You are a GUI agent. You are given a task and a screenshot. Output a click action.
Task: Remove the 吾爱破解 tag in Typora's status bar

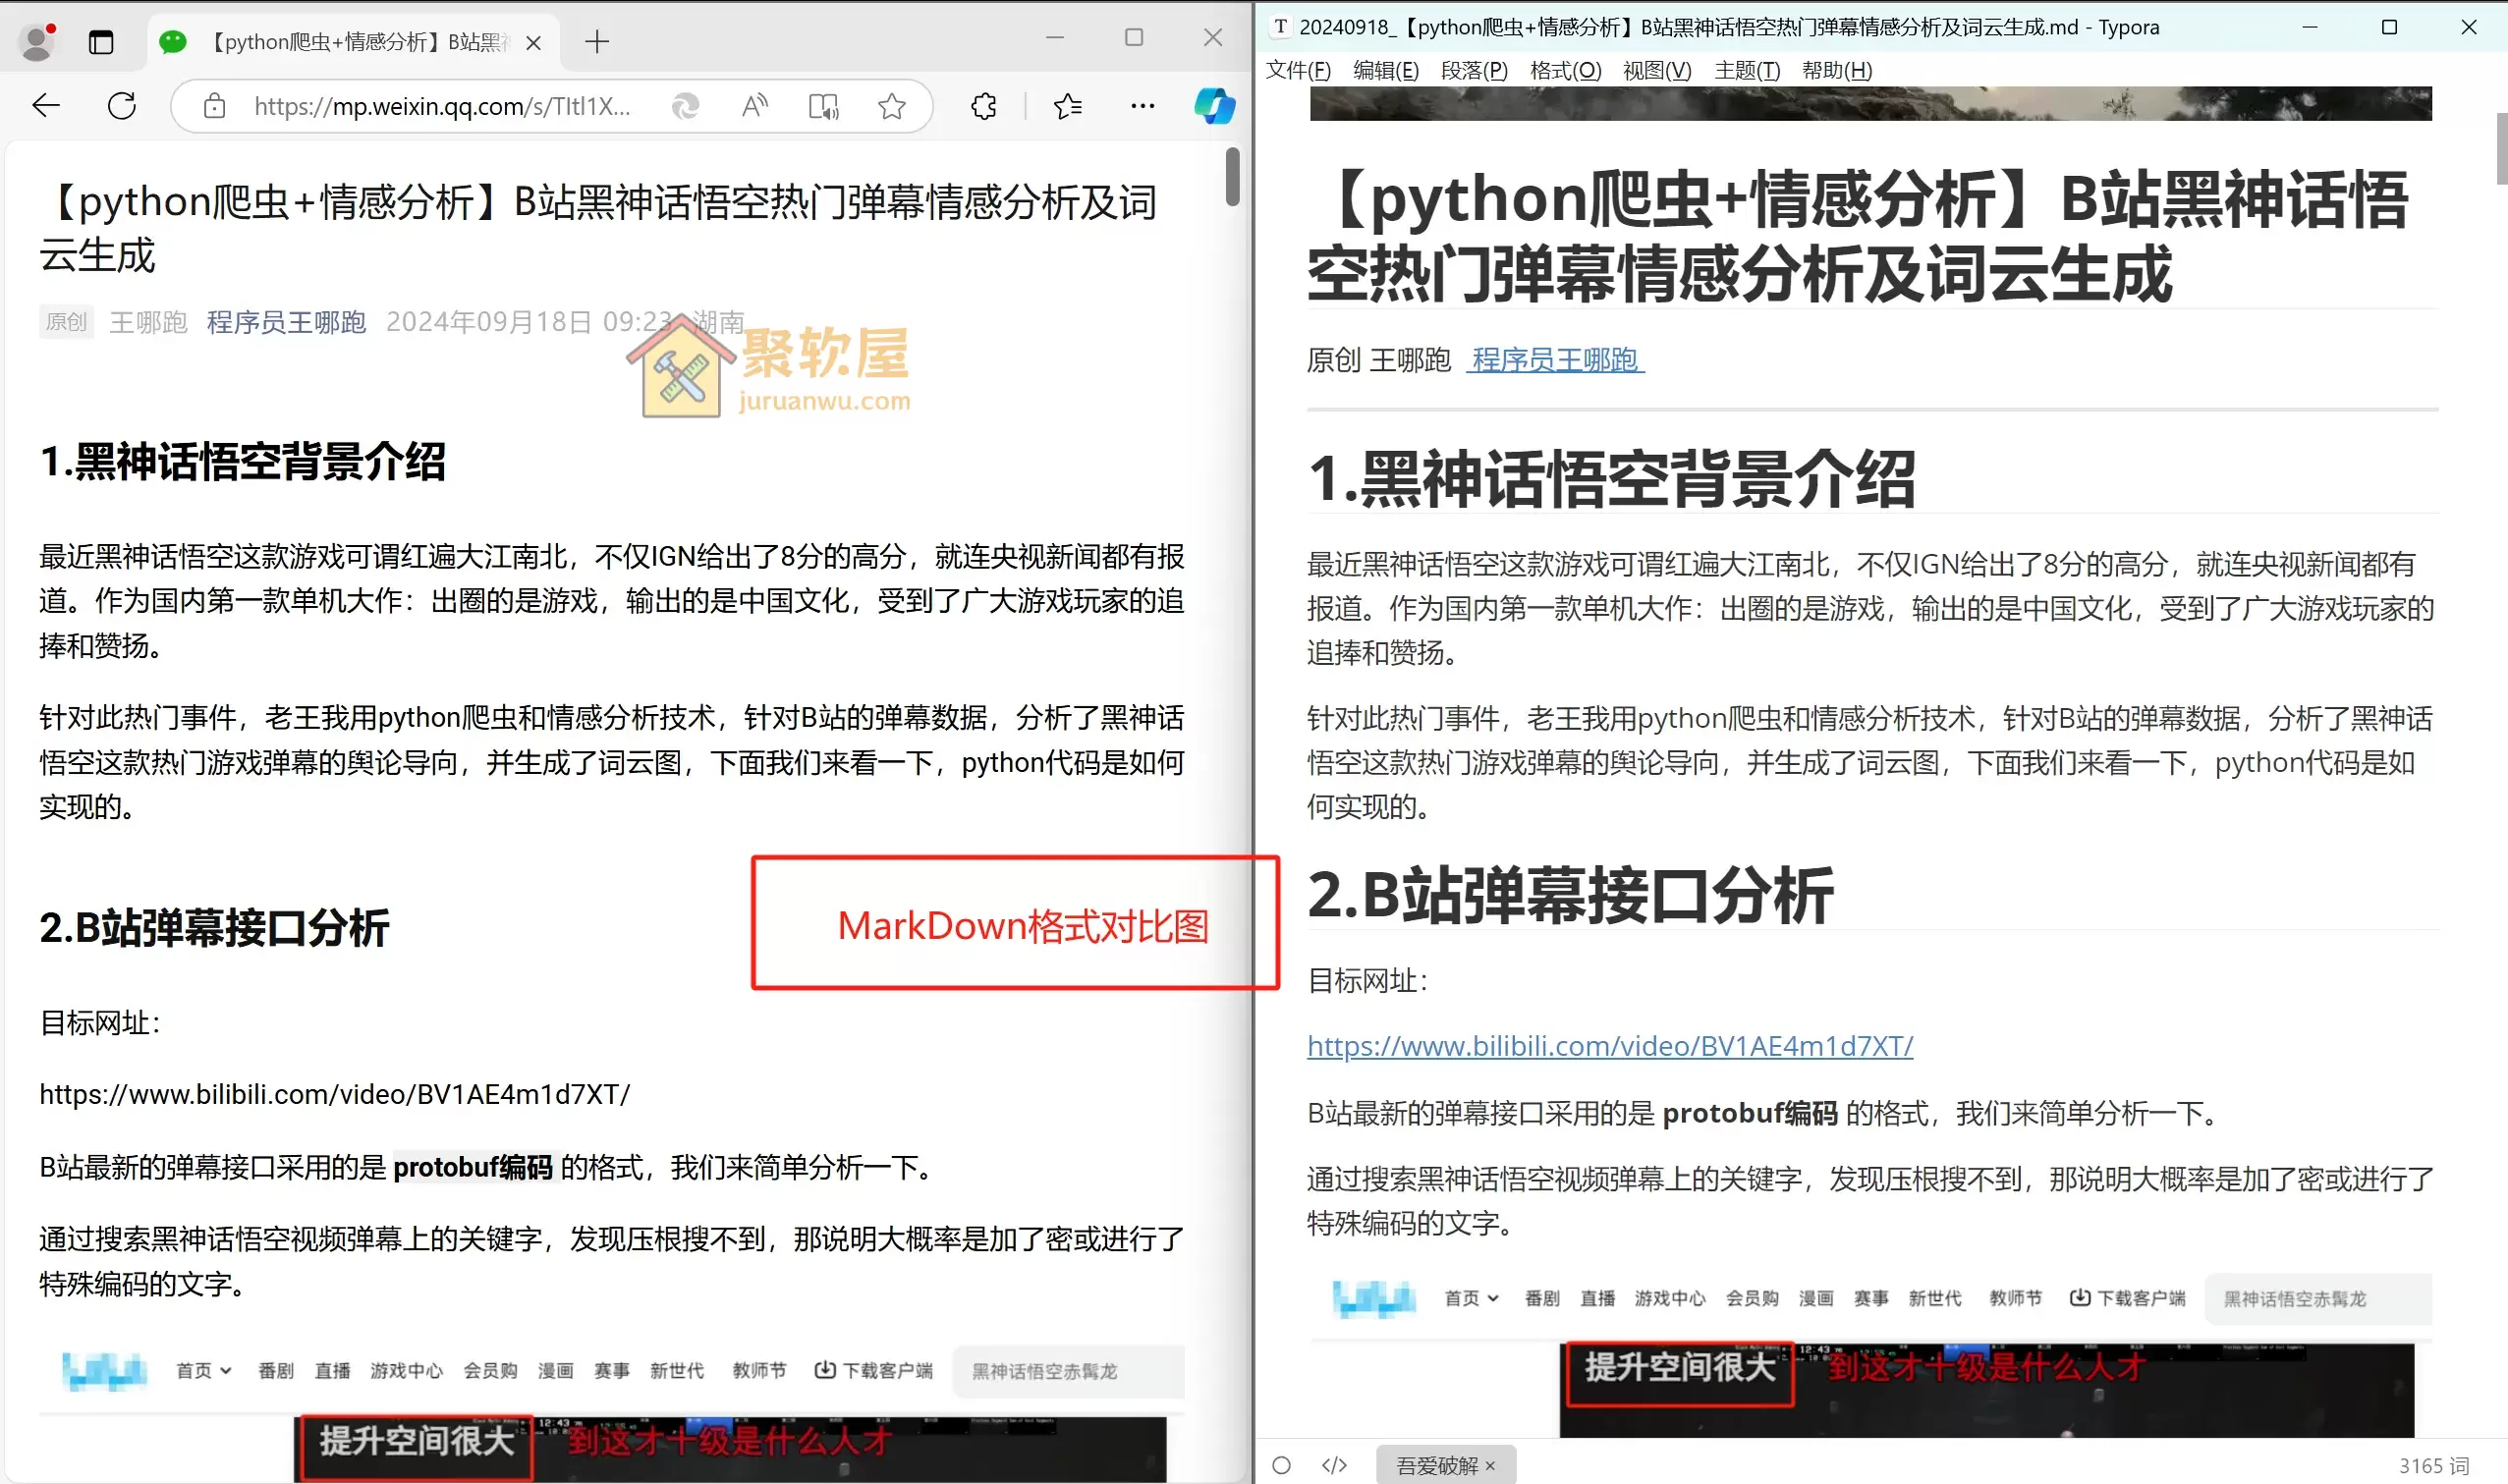tap(1489, 1464)
